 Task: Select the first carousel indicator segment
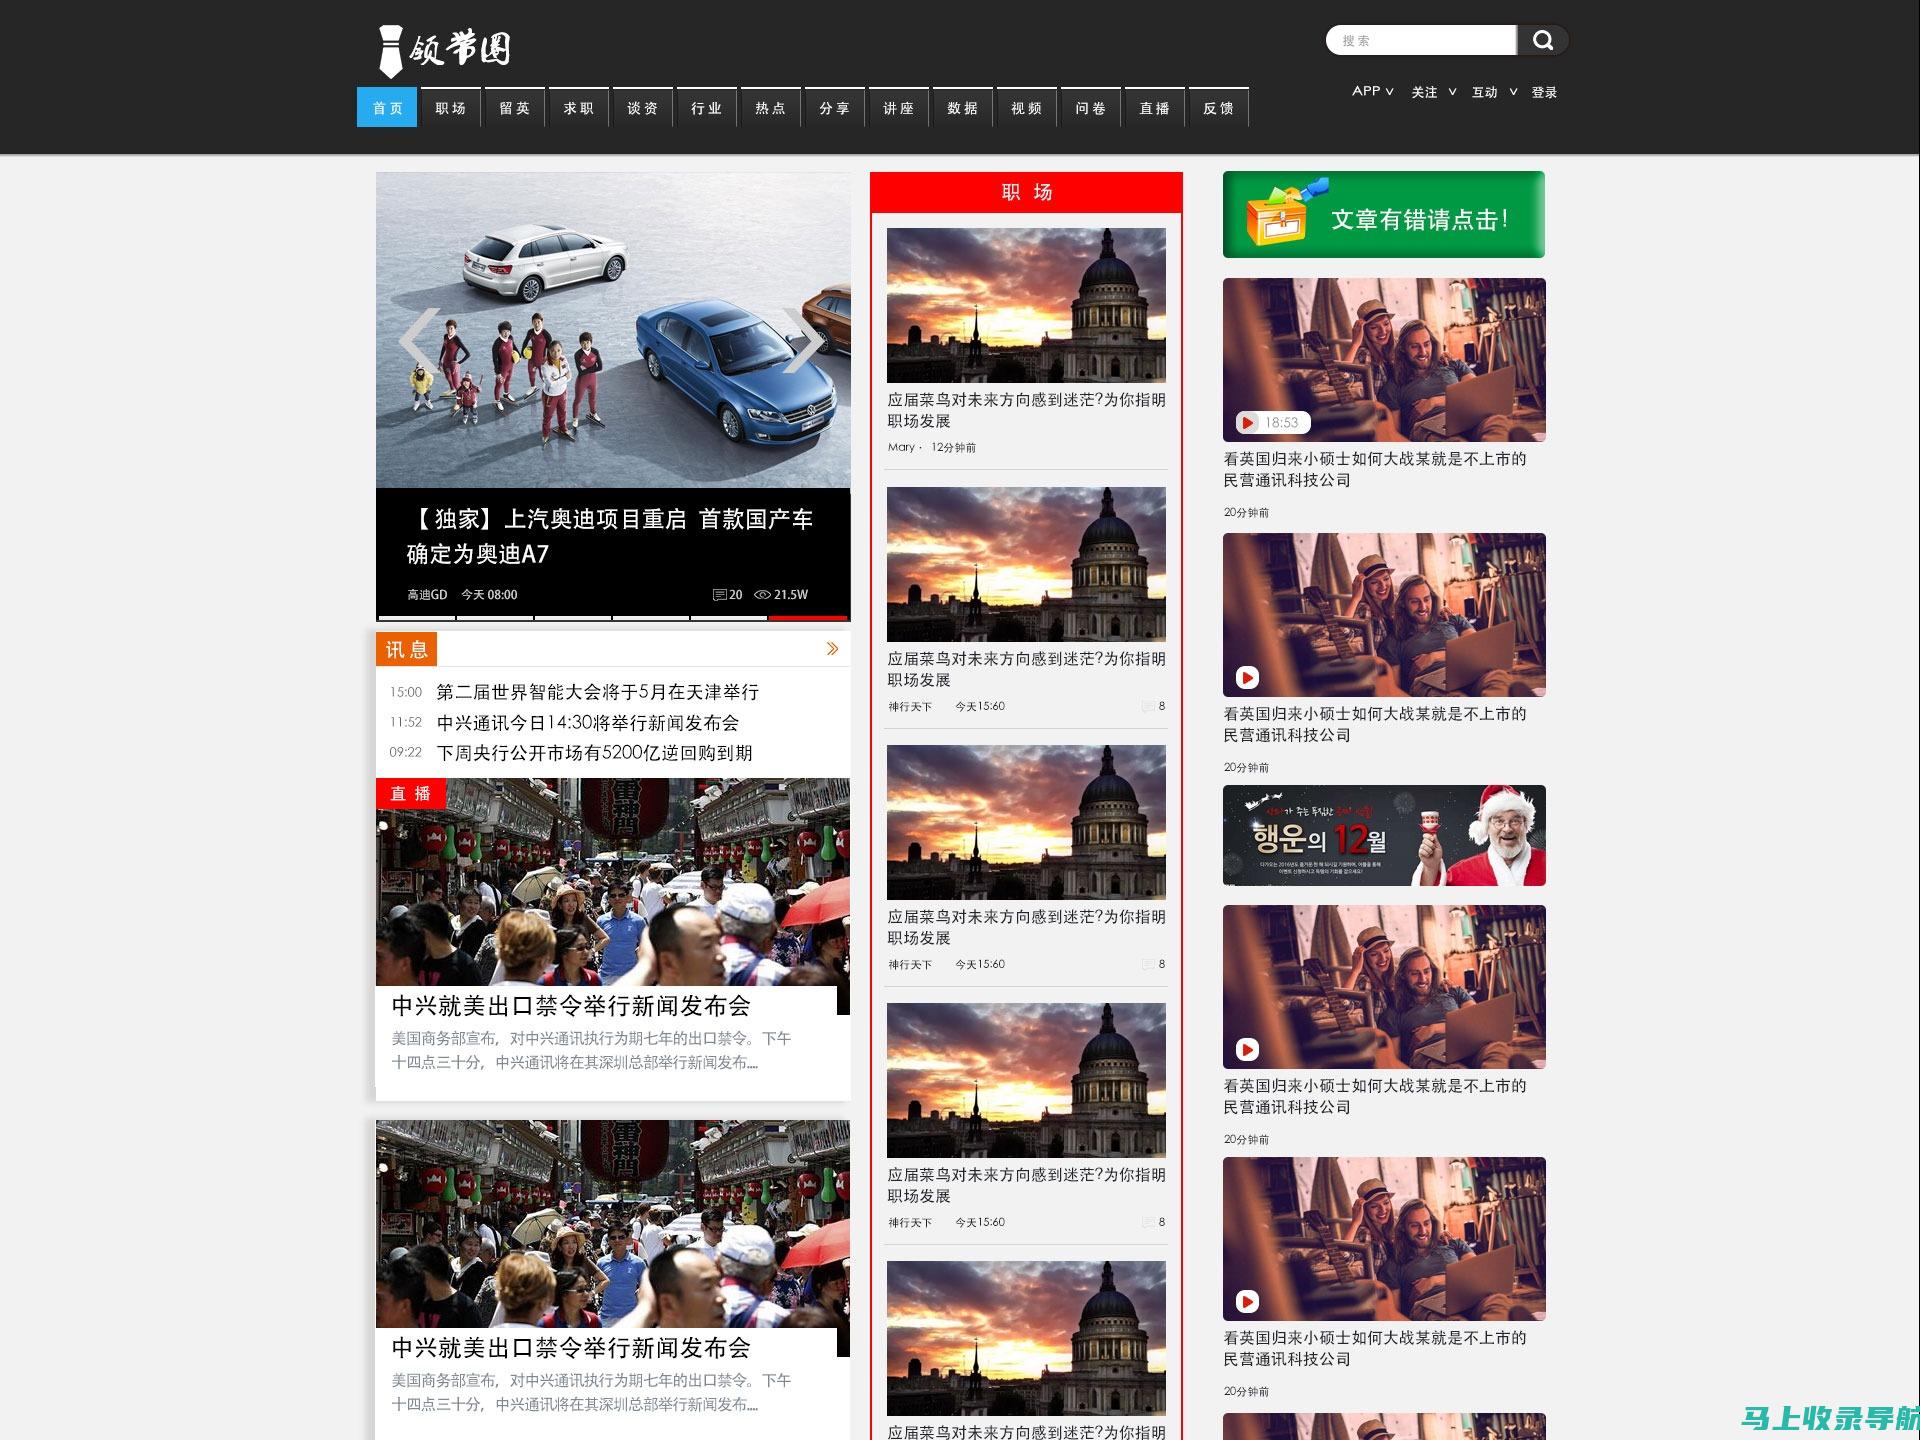(x=417, y=618)
